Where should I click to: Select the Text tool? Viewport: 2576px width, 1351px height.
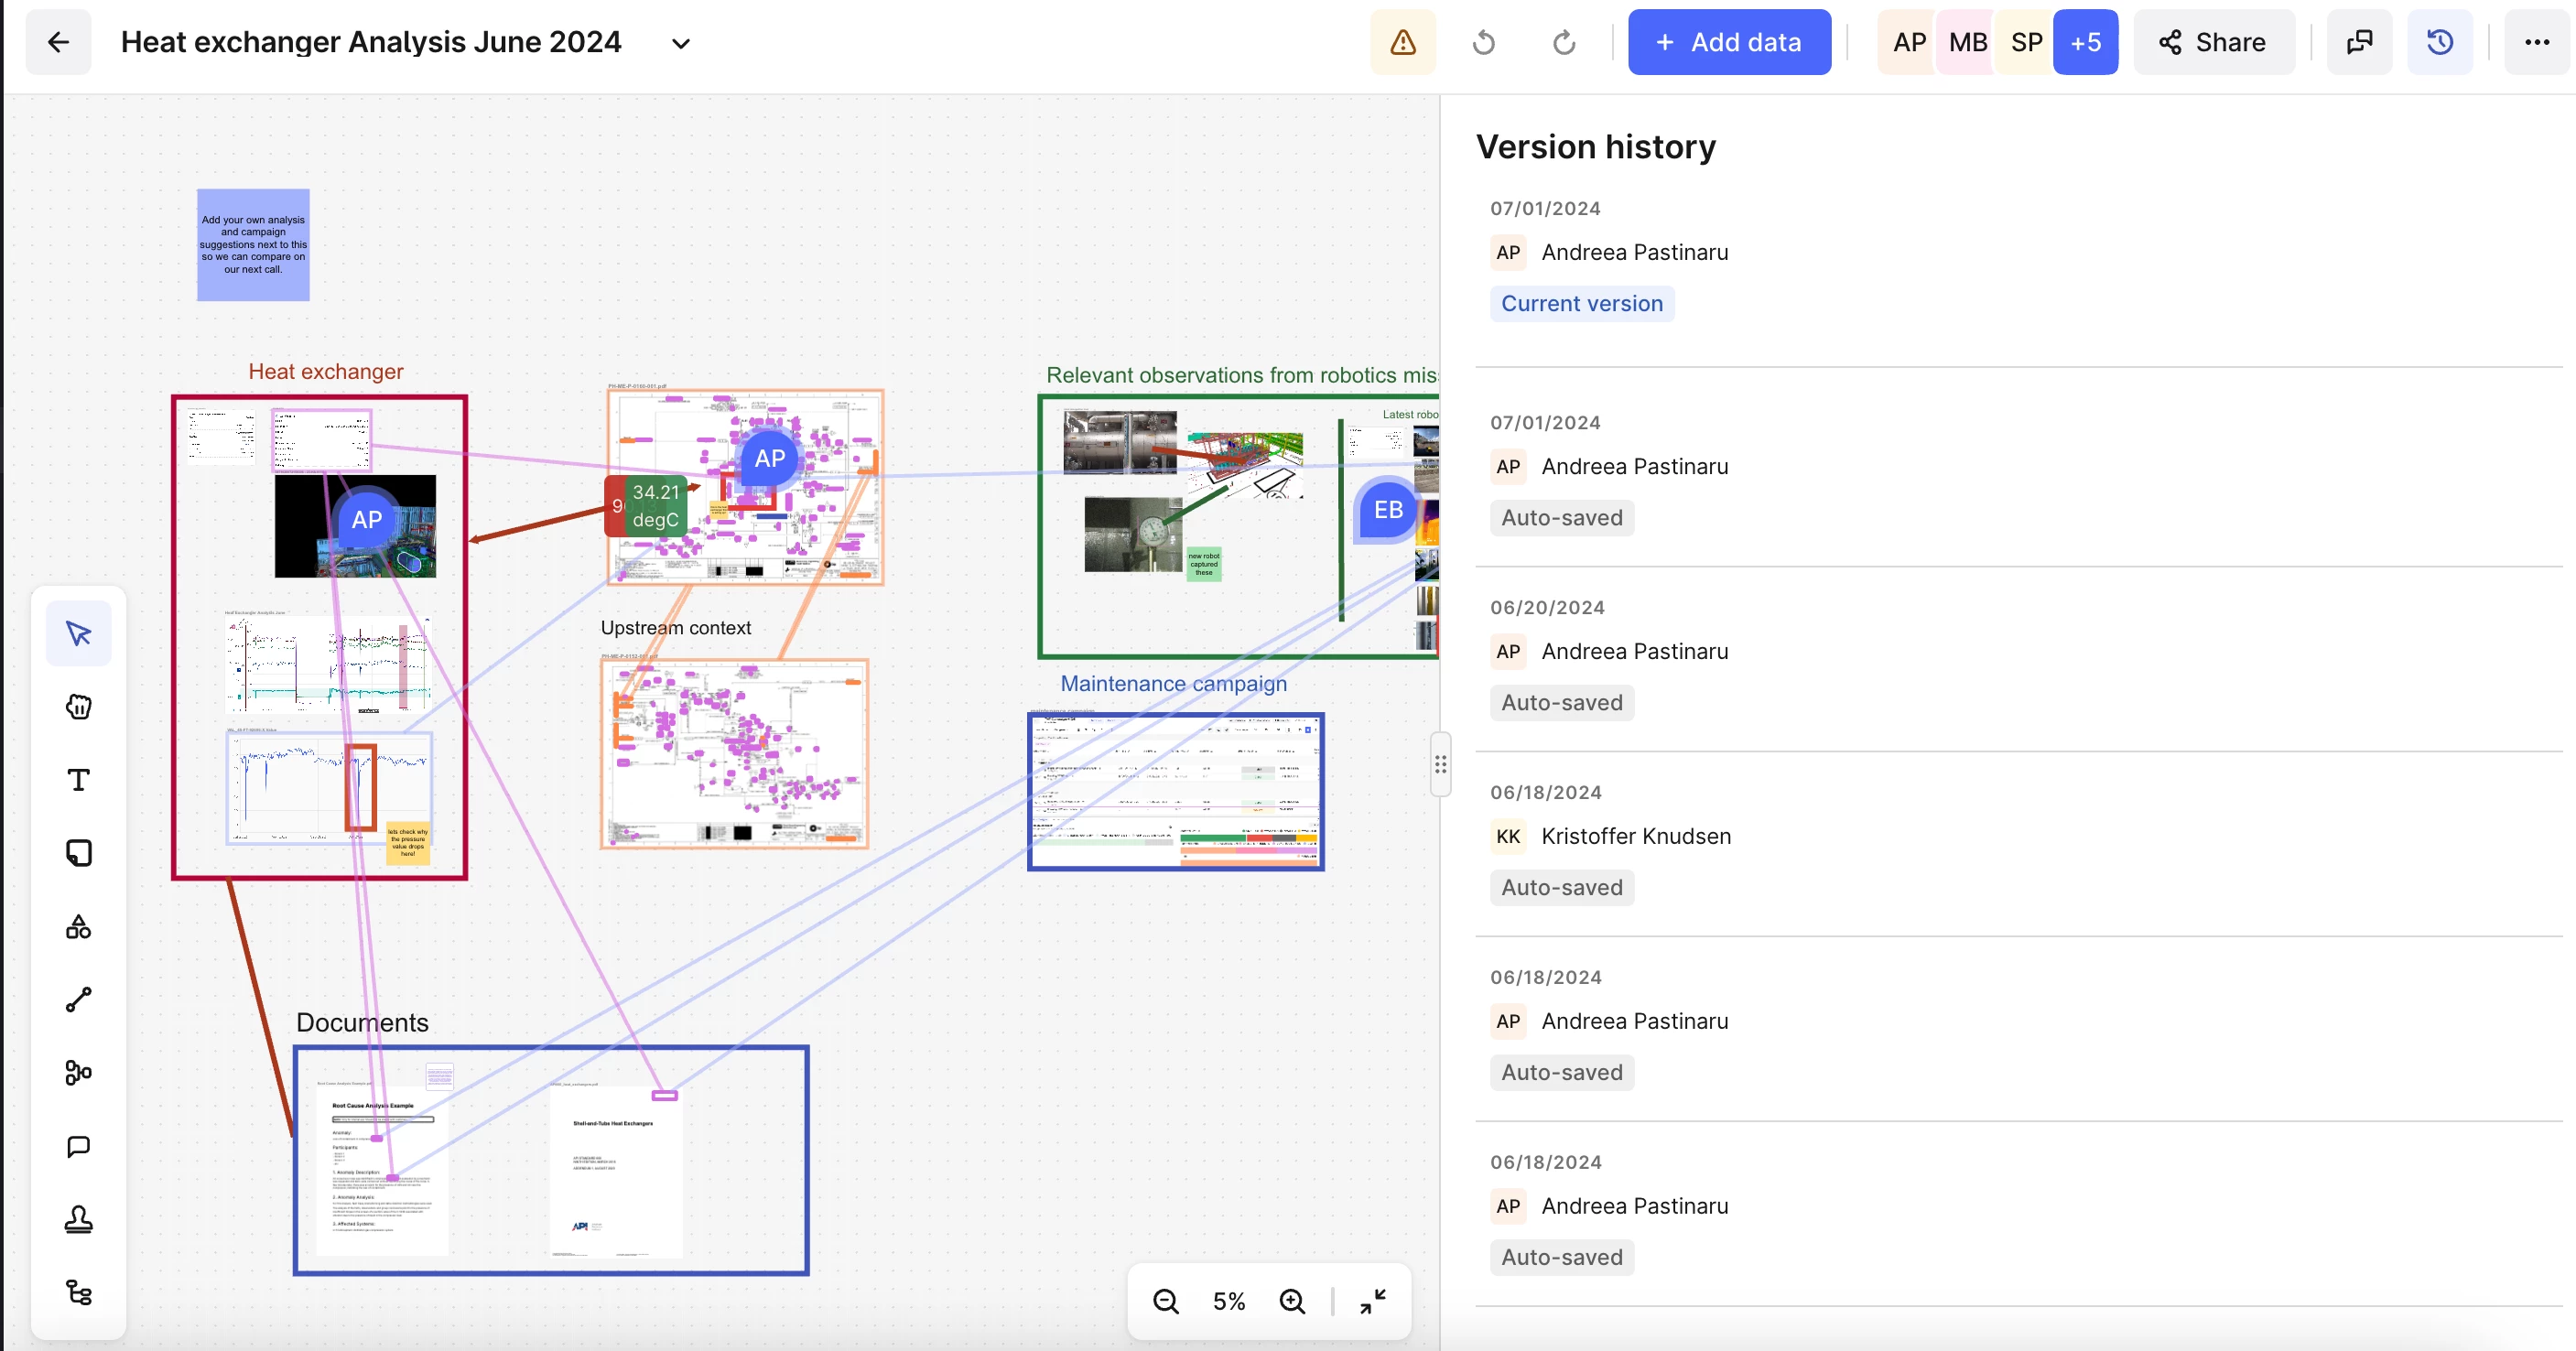(x=78, y=780)
